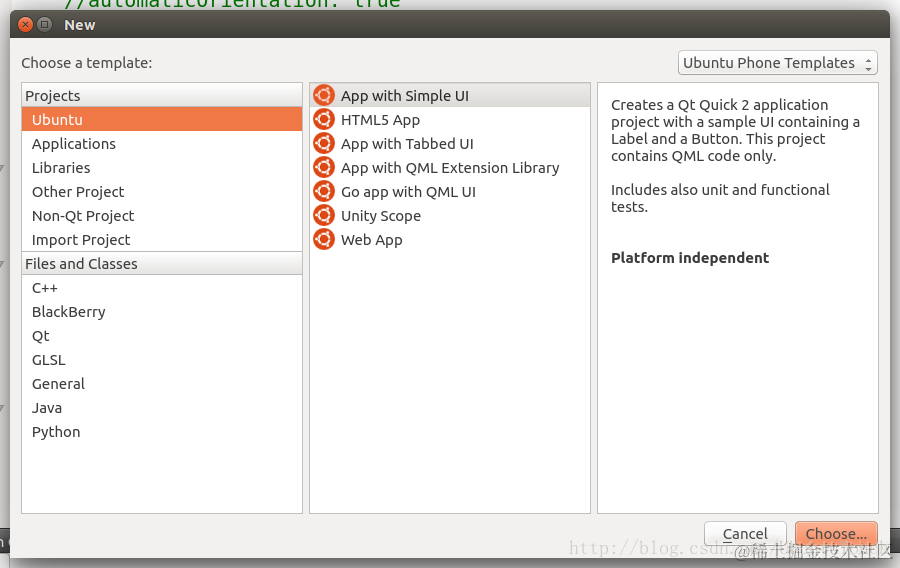Select the App with Simple UI template

click(x=450, y=95)
